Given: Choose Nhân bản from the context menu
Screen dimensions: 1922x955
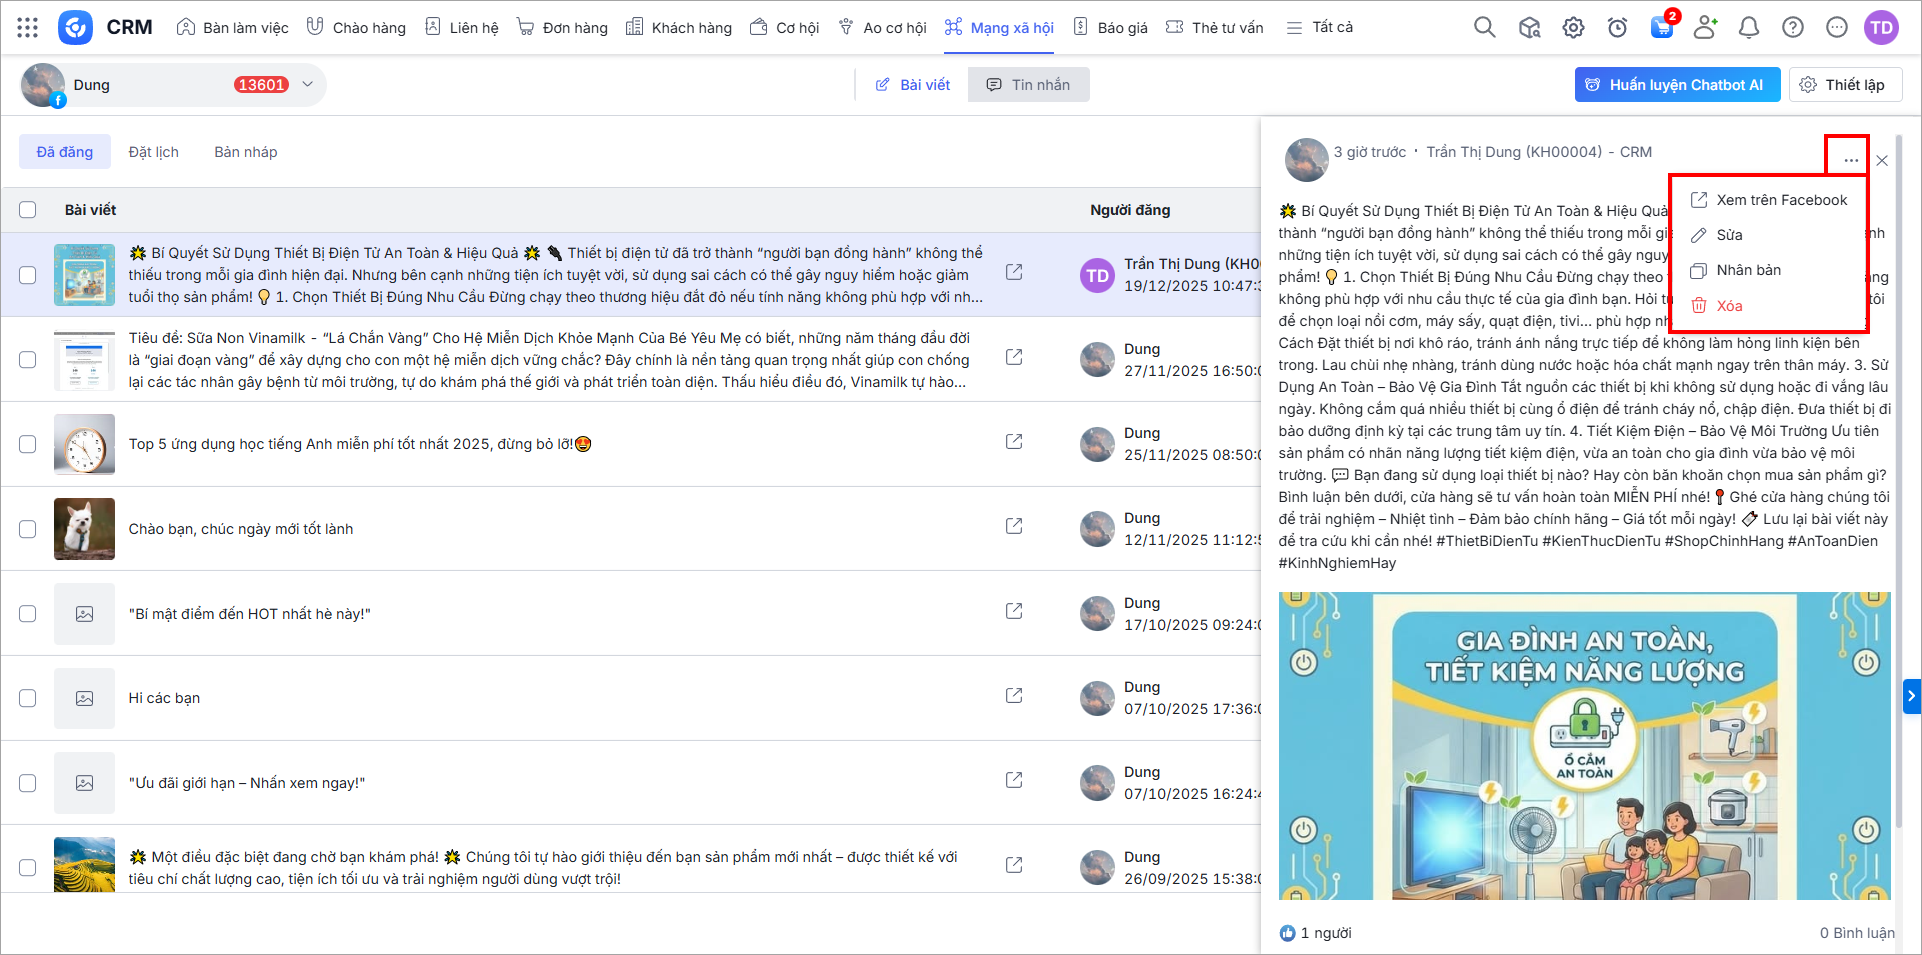Looking at the screenshot, I should point(1748,270).
